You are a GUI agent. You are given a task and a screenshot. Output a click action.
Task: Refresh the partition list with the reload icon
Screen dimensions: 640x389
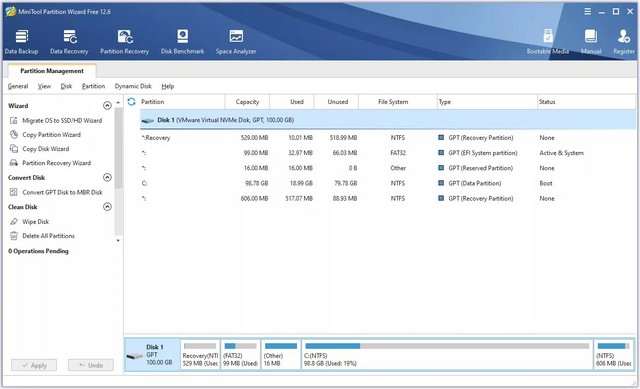coord(131,102)
